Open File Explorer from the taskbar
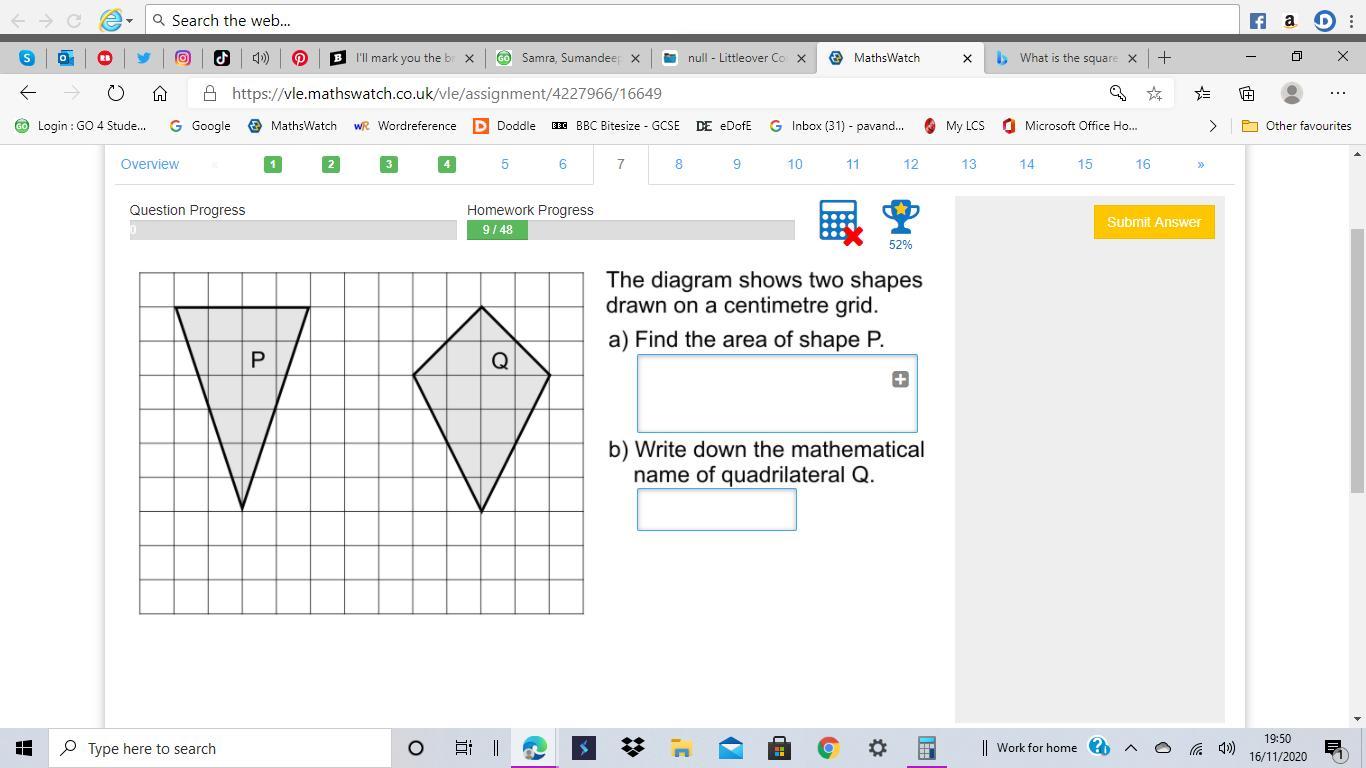This screenshot has width=1366, height=768. (681, 748)
